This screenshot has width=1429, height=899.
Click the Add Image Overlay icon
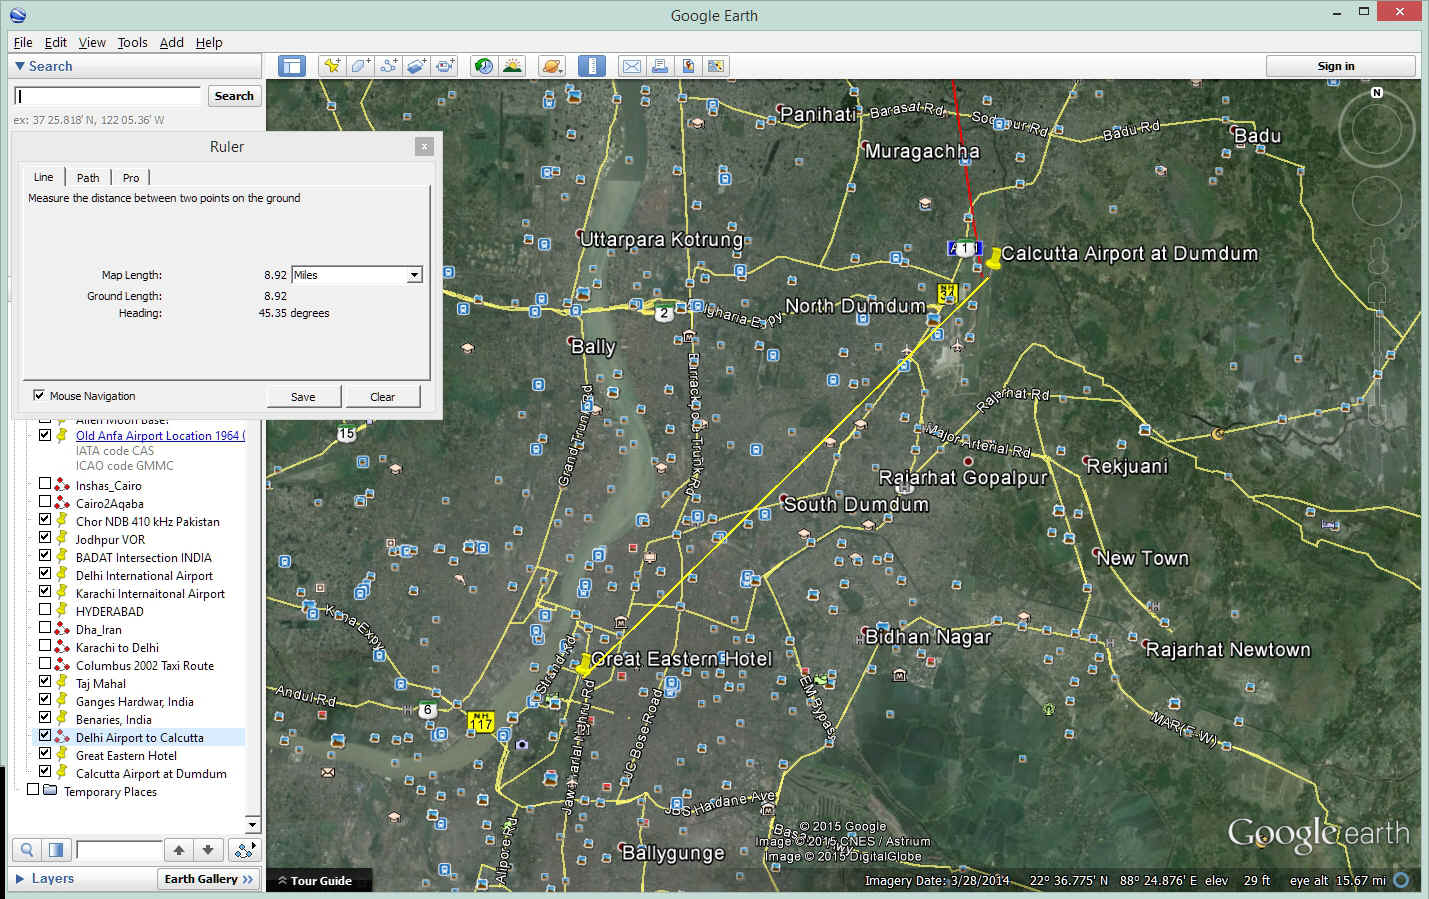416,66
